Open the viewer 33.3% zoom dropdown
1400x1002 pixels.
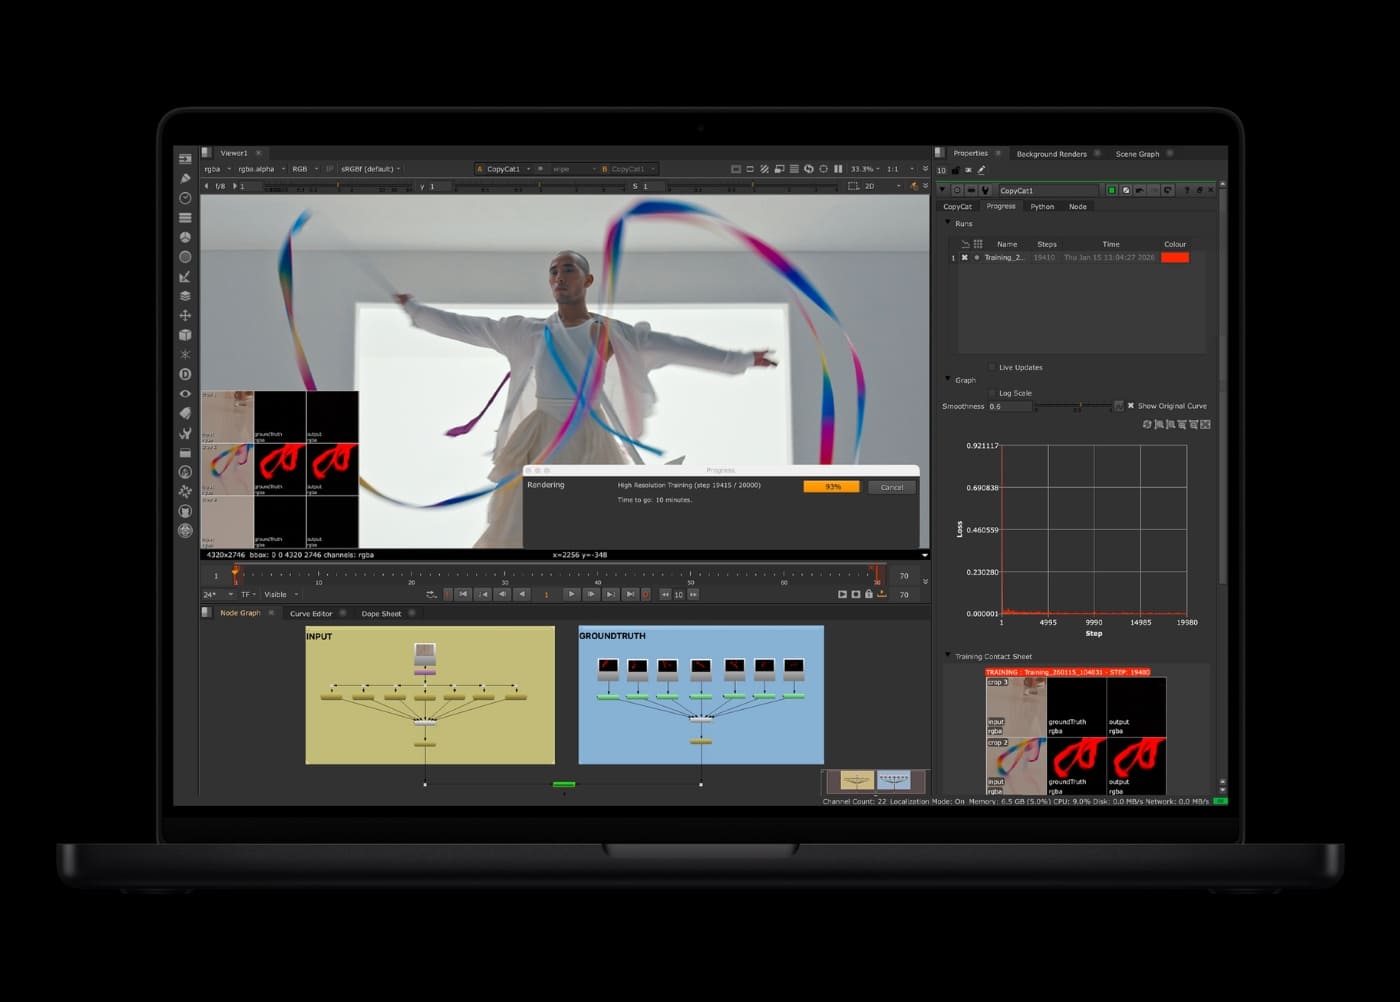864,169
